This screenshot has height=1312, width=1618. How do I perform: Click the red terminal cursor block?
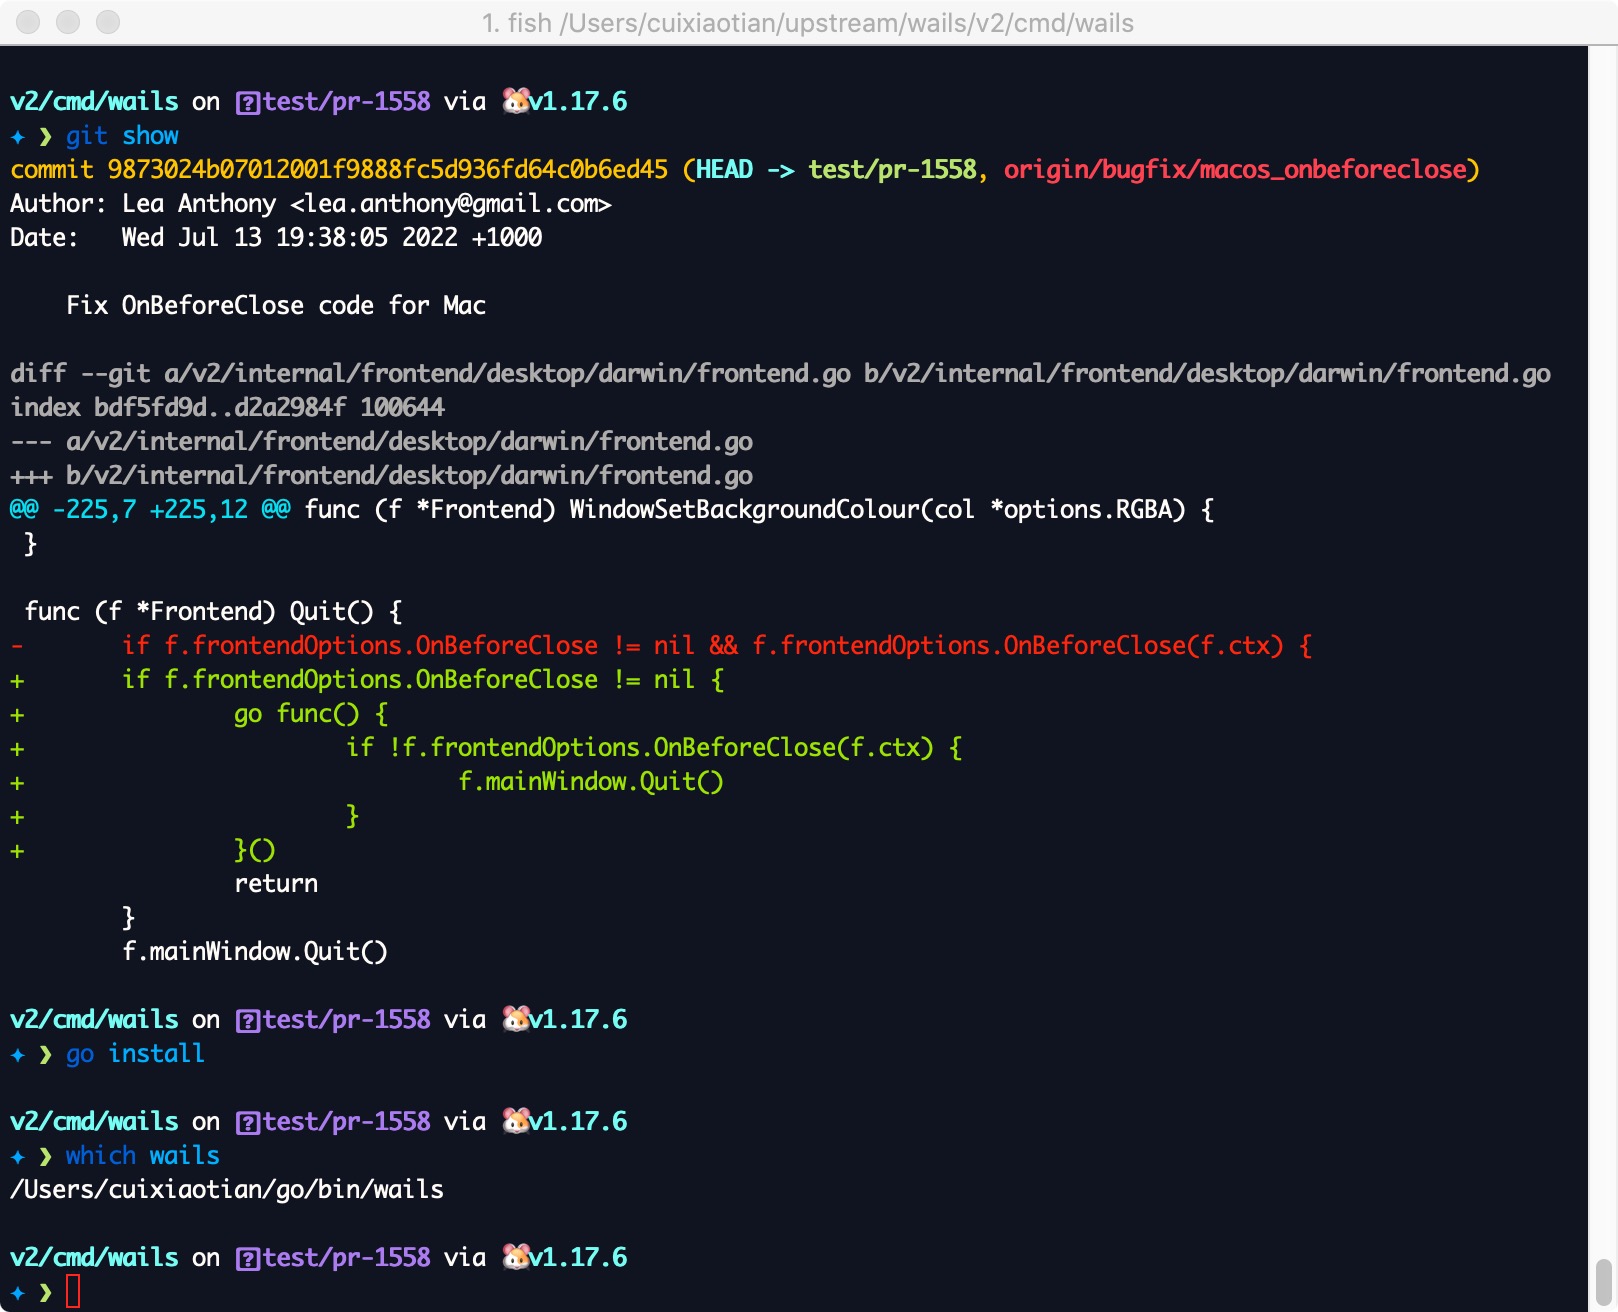73,1292
